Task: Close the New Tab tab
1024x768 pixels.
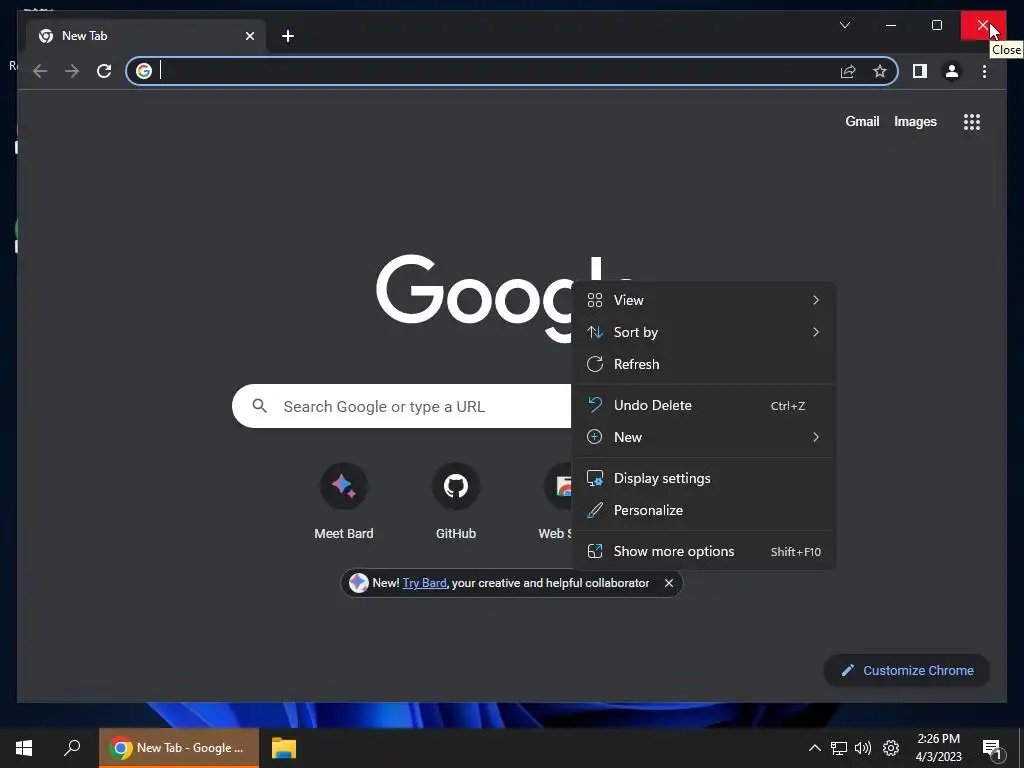Action: click(249, 36)
